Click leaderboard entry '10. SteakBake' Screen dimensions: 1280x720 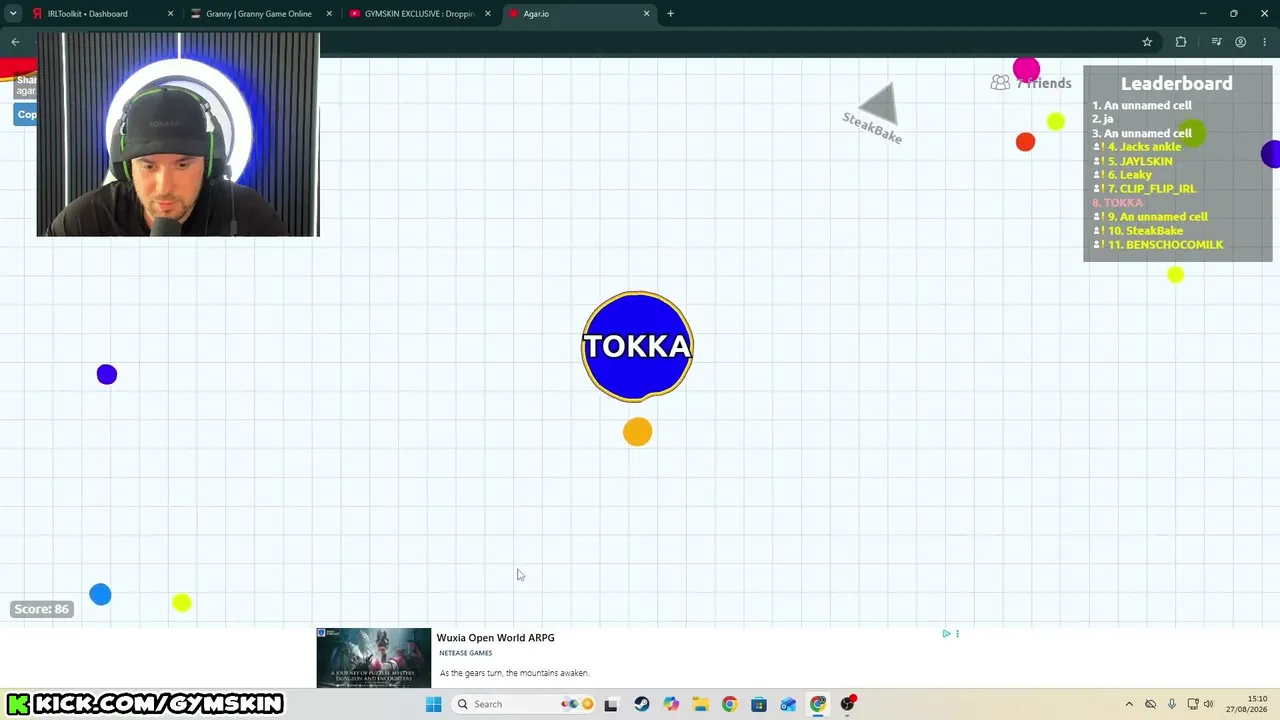click(x=1145, y=231)
